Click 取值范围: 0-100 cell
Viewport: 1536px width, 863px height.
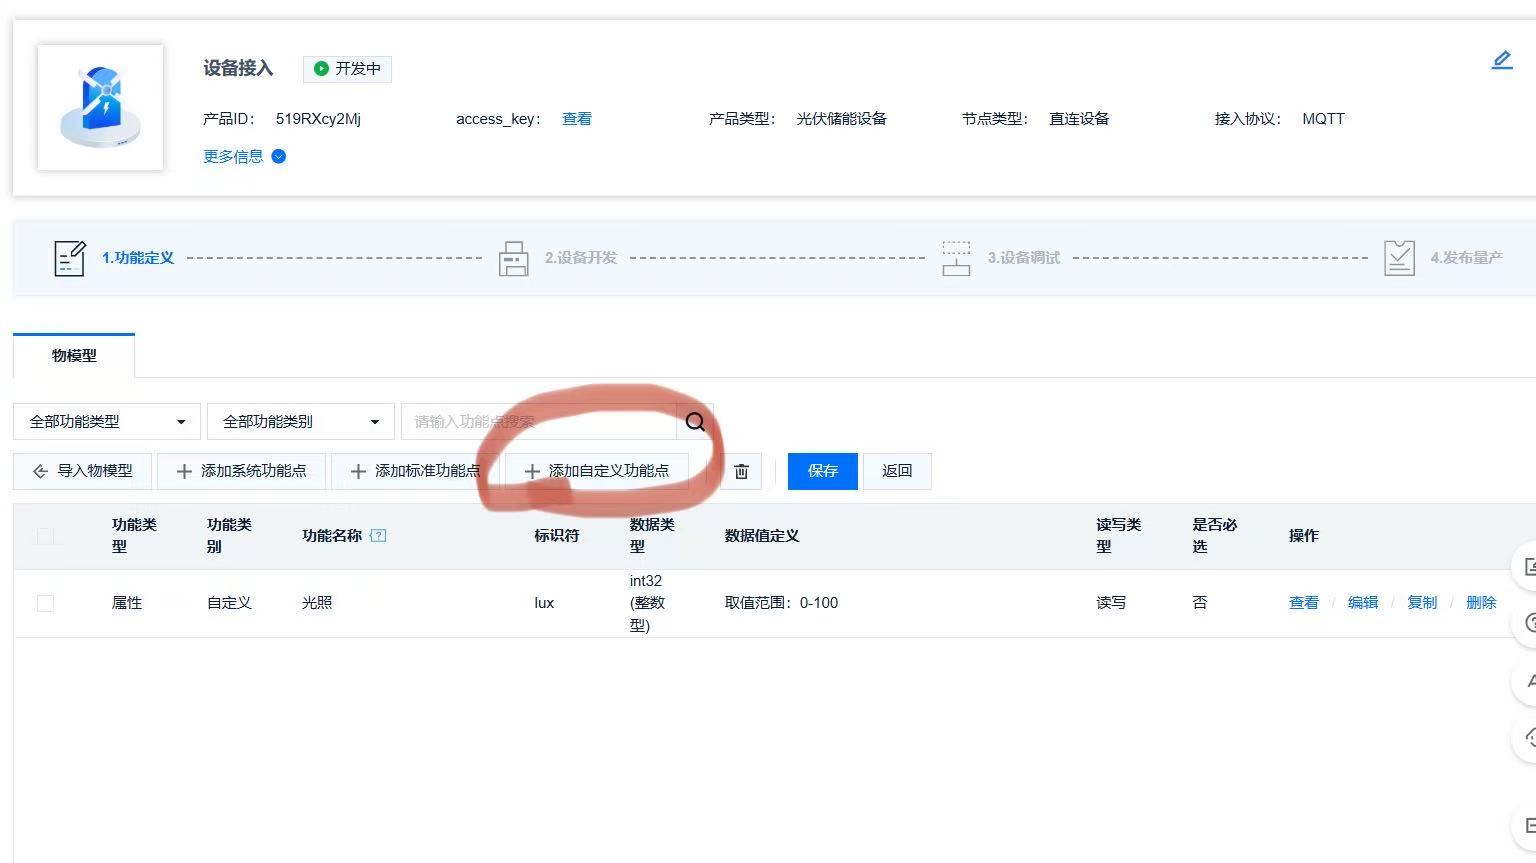click(781, 602)
